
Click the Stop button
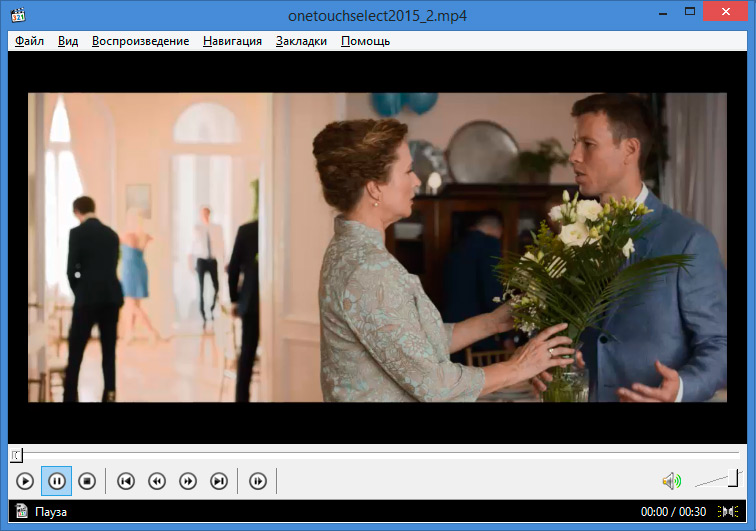[87, 481]
